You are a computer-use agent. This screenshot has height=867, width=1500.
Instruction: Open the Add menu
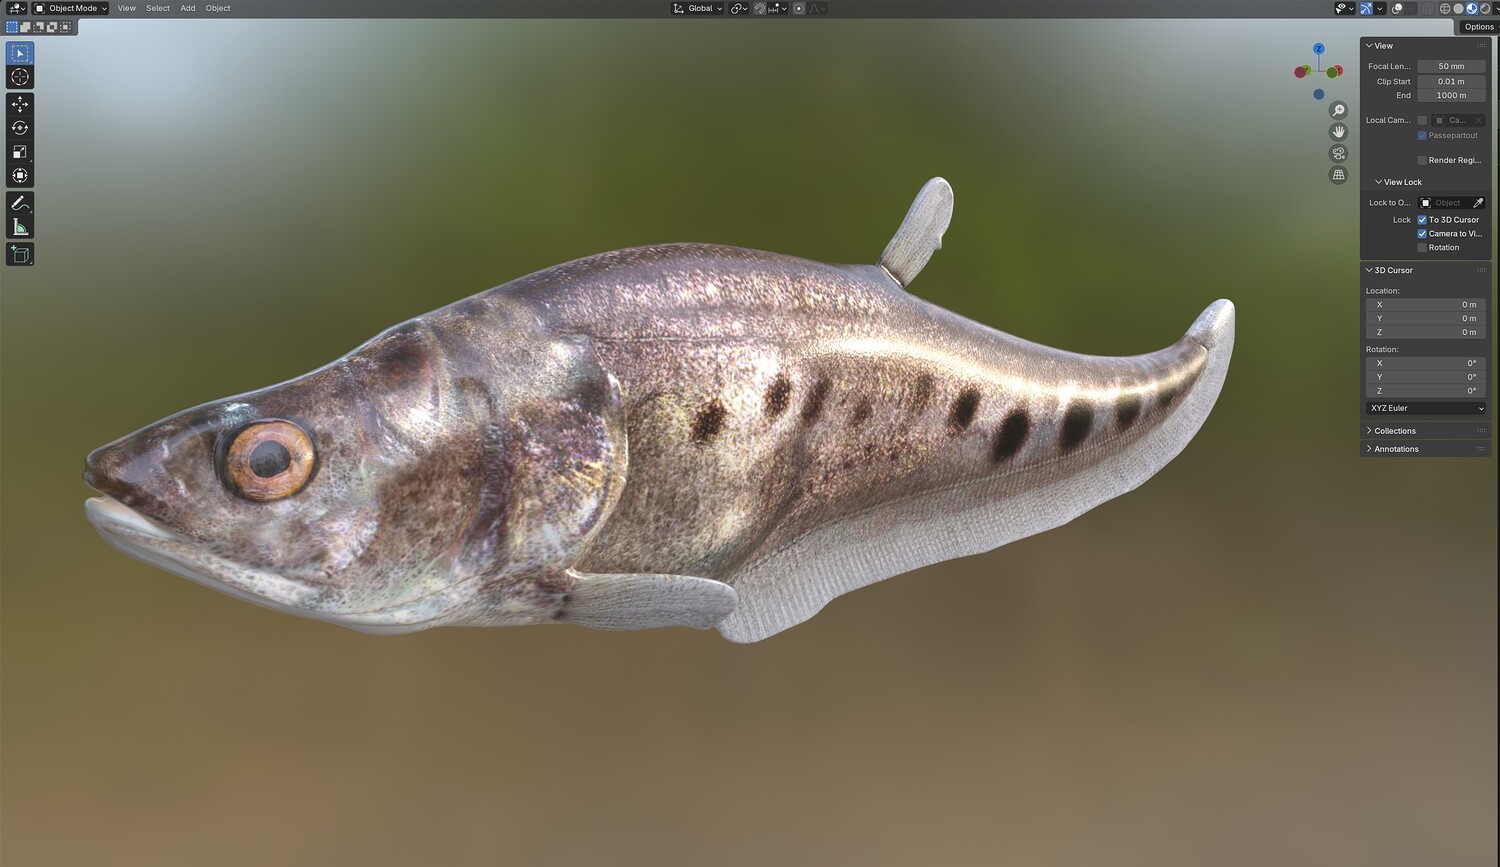point(188,8)
